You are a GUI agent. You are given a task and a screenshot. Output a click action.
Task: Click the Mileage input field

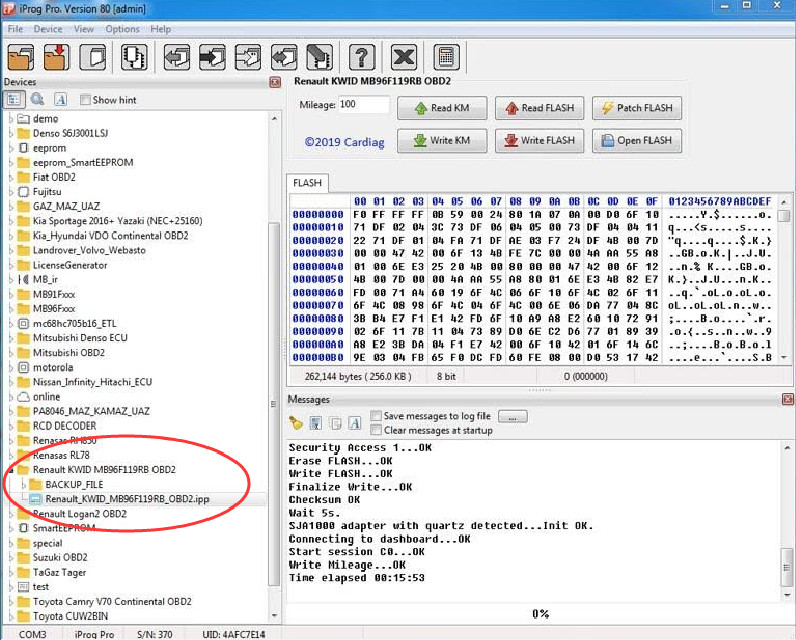(363, 105)
